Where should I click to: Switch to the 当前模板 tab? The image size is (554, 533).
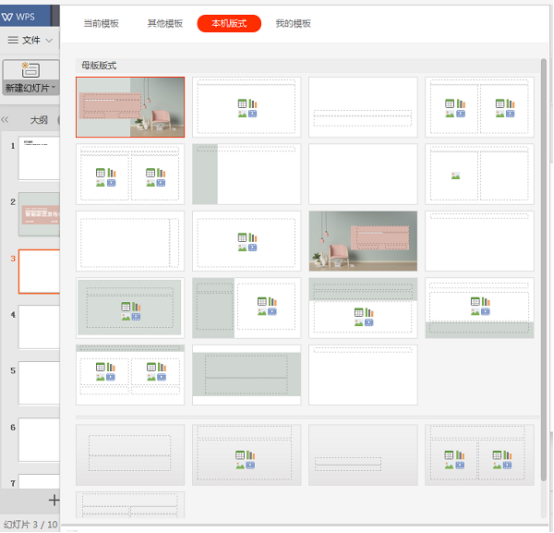click(101, 24)
